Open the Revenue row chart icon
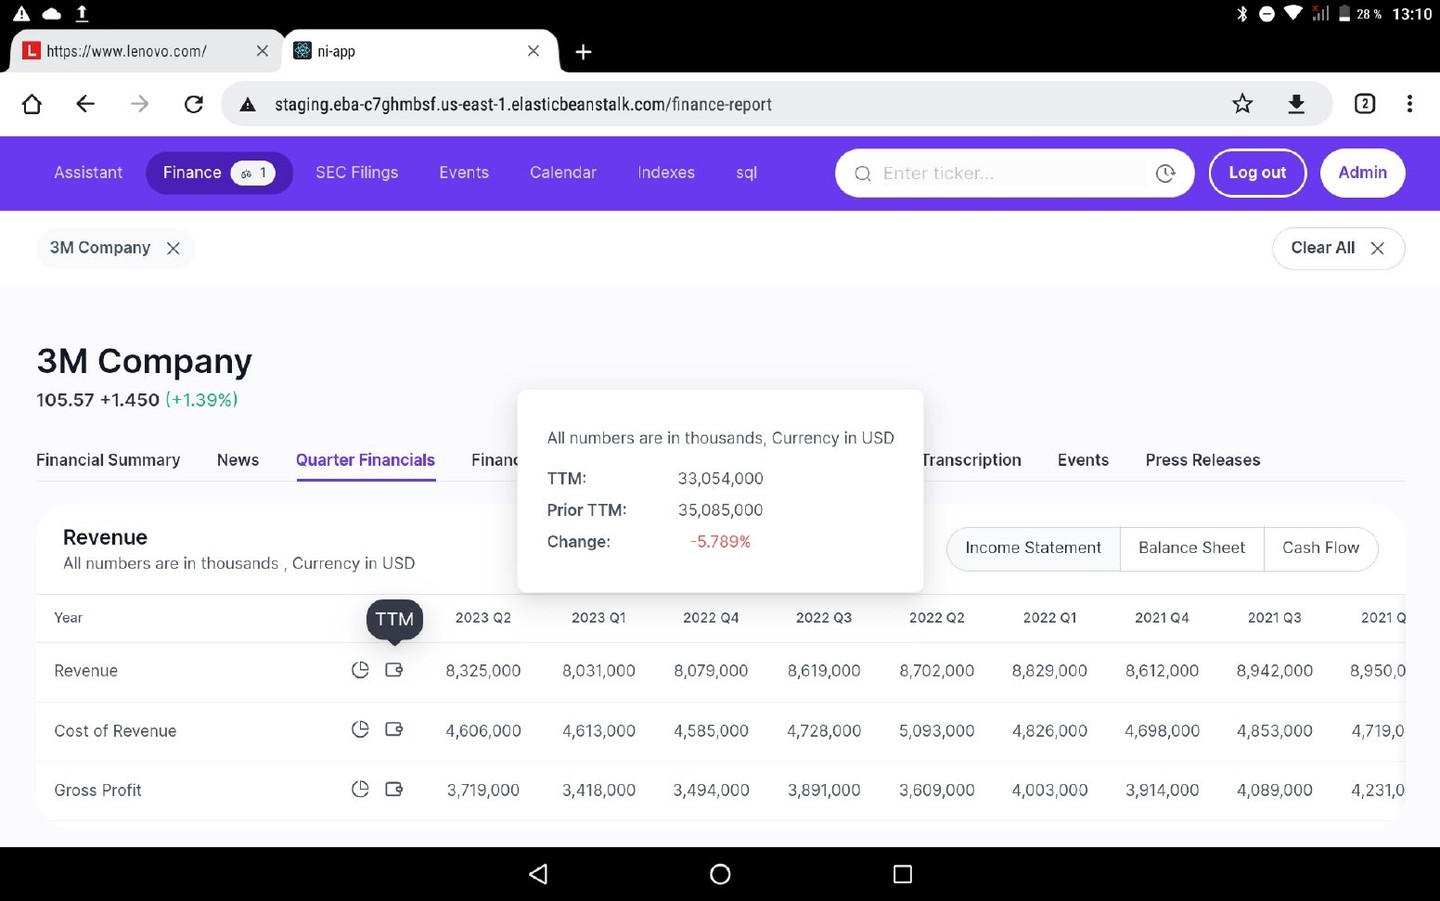Screen dimensions: 1440x901 (360, 670)
